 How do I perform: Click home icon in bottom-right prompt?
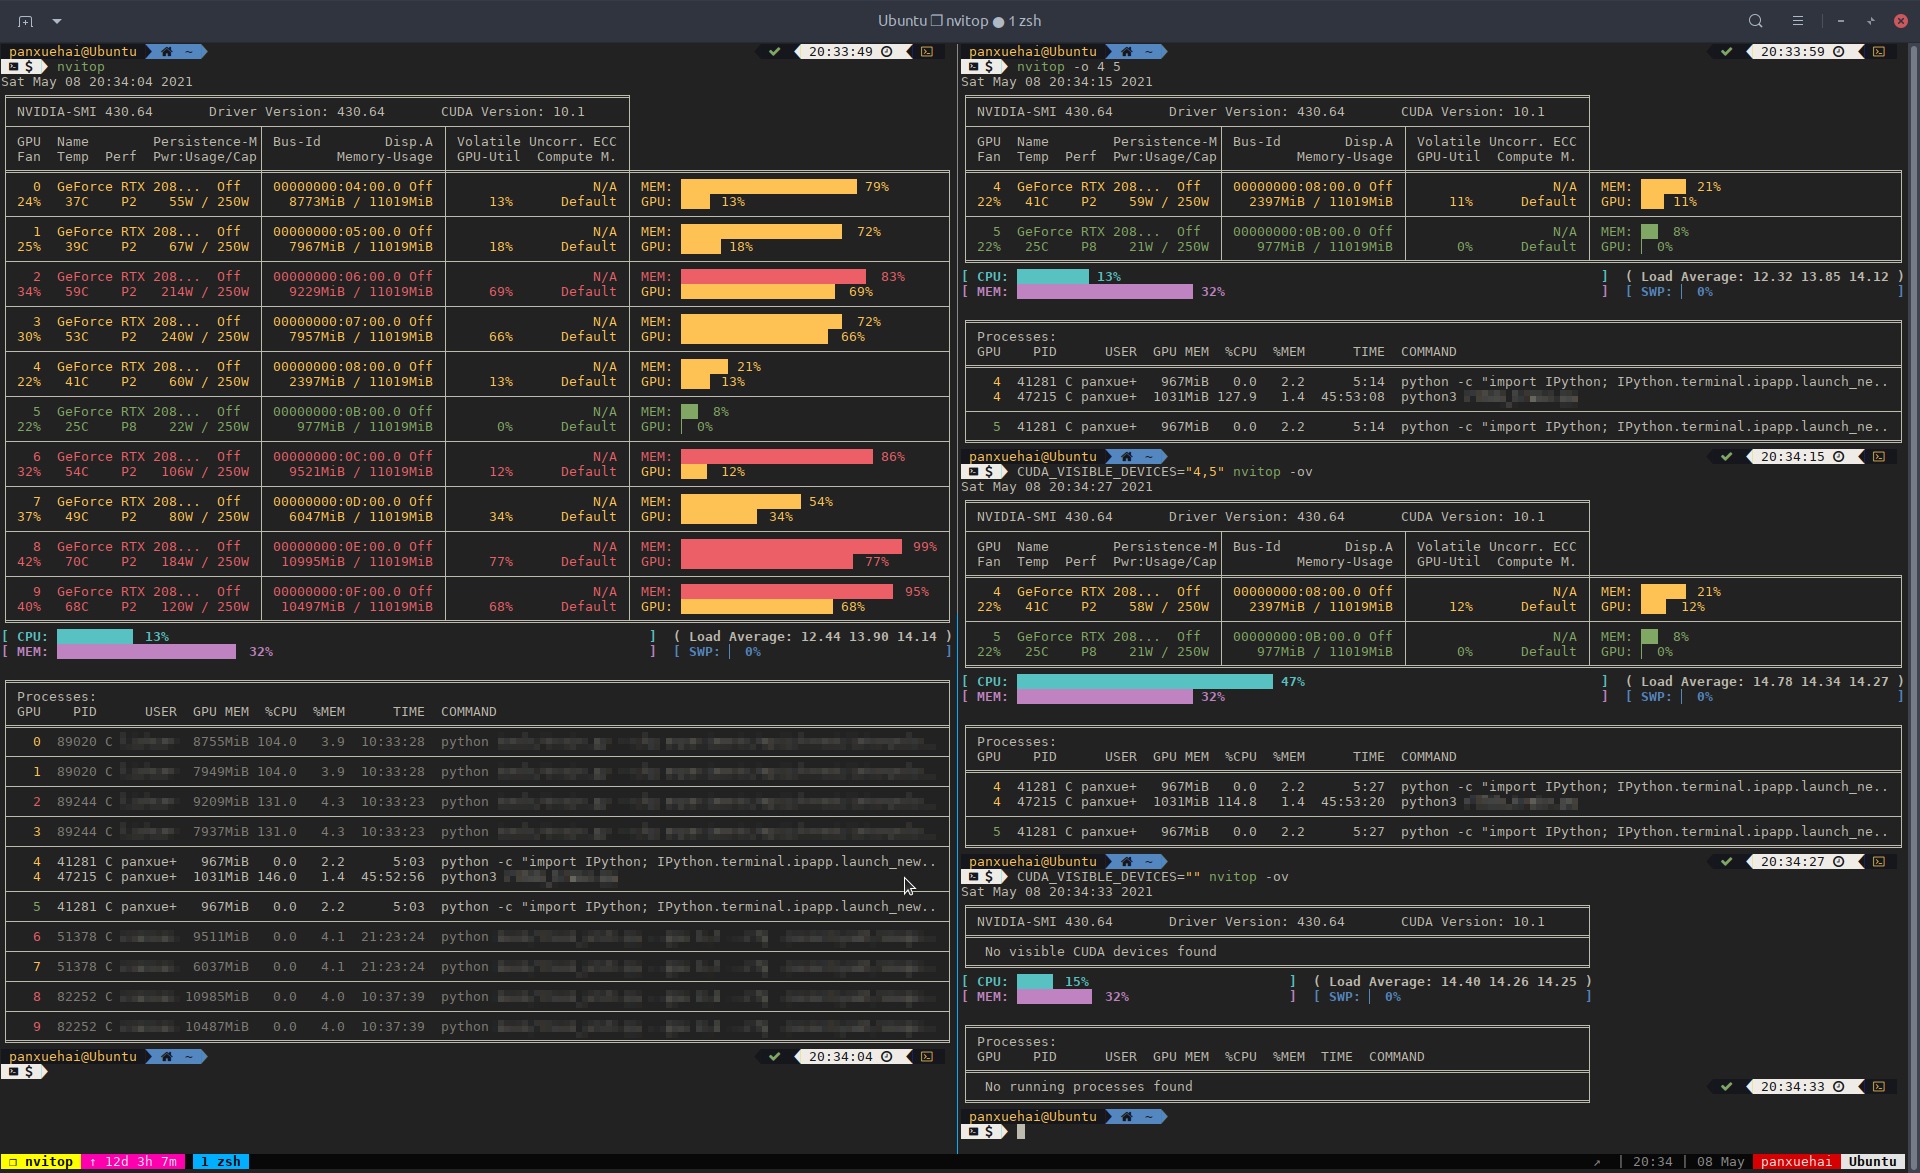(x=1126, y=1117)
